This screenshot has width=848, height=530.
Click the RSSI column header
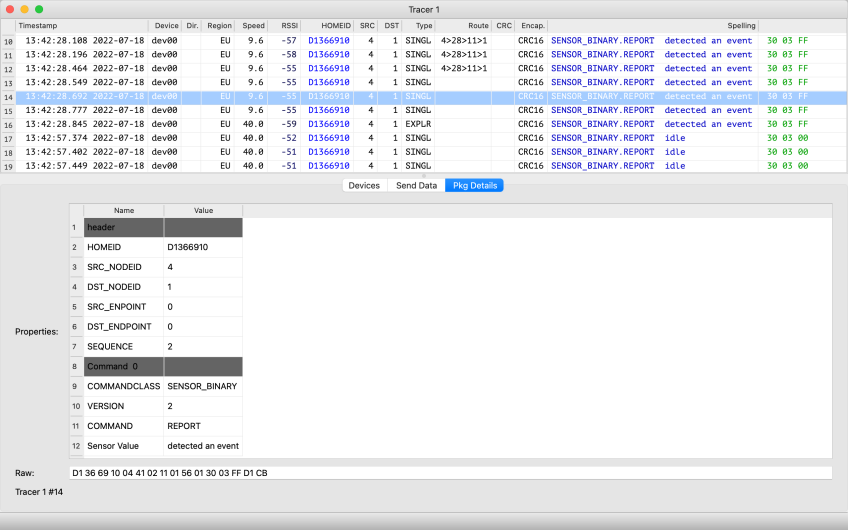coord(289,25)
